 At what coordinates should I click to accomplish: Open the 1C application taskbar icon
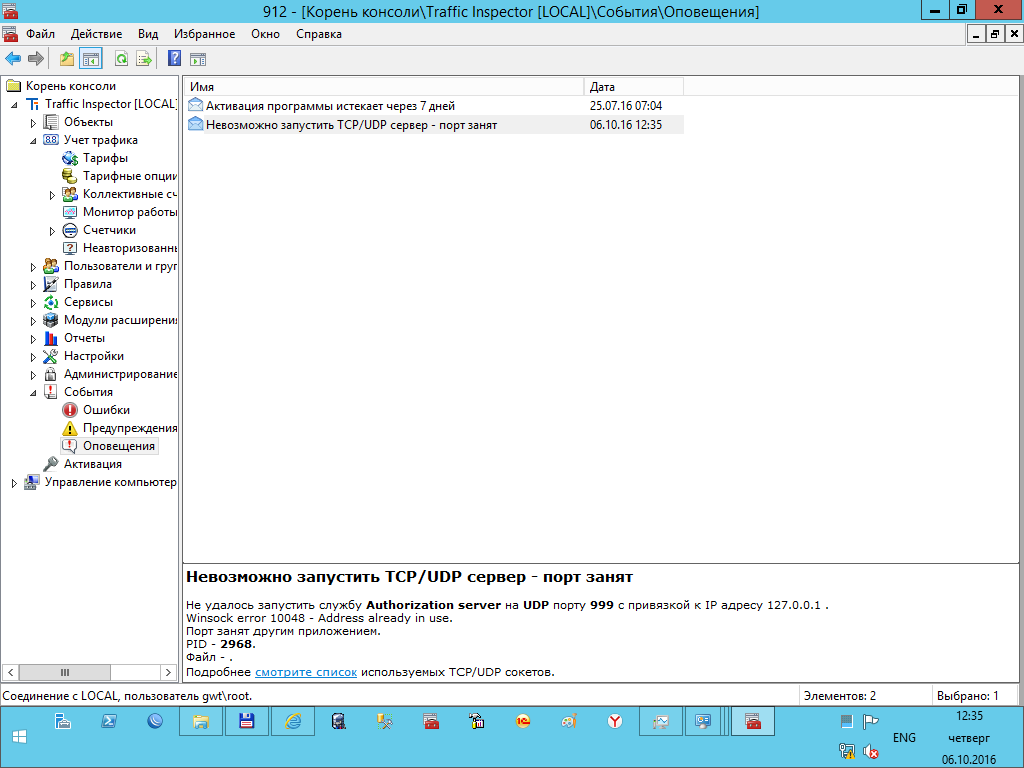click(x=522, y=722)
